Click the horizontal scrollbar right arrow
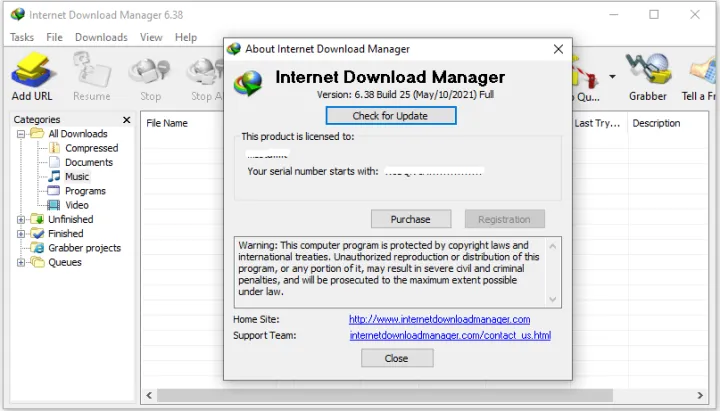 tap(700, 395)
